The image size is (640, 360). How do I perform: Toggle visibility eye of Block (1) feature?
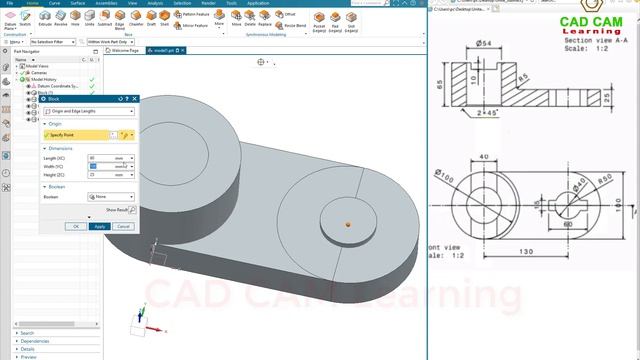tap(29, 93)
